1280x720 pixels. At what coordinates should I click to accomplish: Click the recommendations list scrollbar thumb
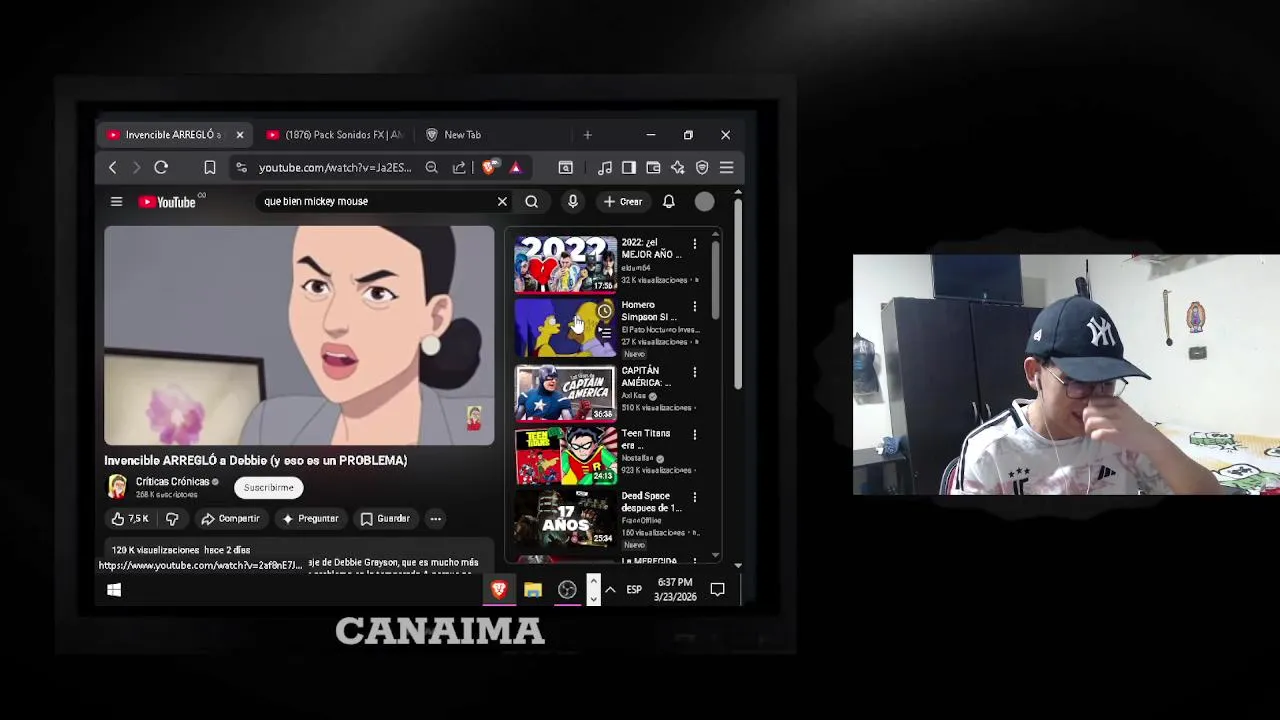click(716, 278)
